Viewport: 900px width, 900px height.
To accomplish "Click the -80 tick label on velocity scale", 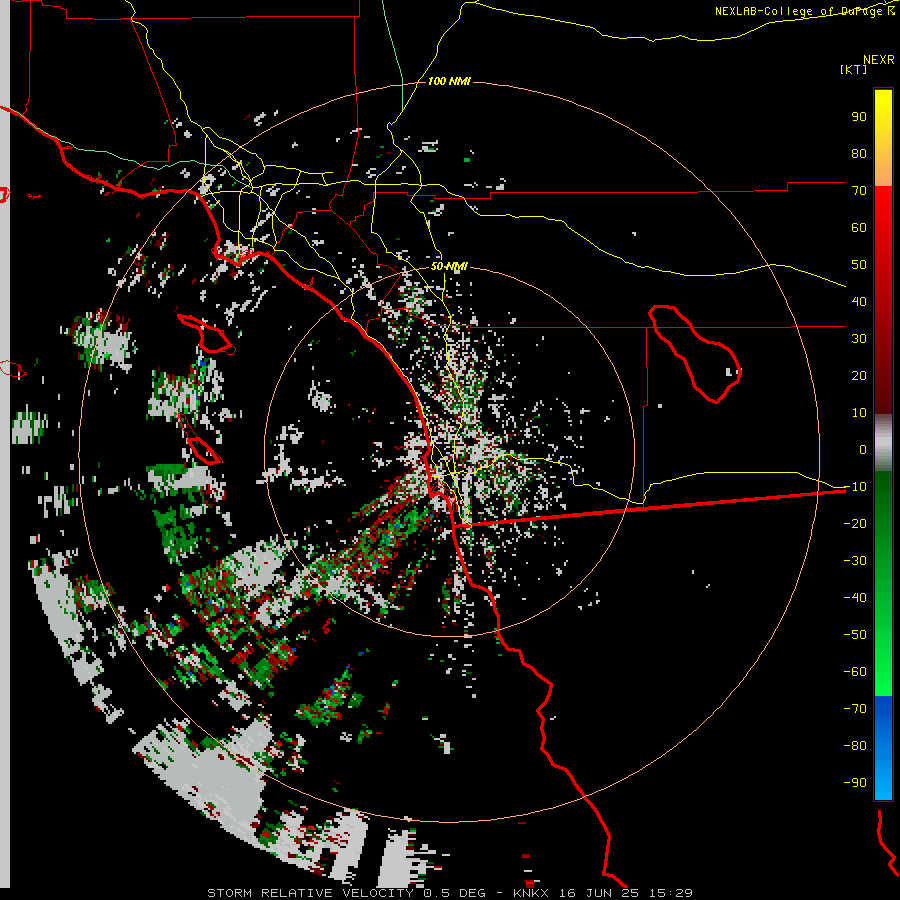I will click(855, 746).
